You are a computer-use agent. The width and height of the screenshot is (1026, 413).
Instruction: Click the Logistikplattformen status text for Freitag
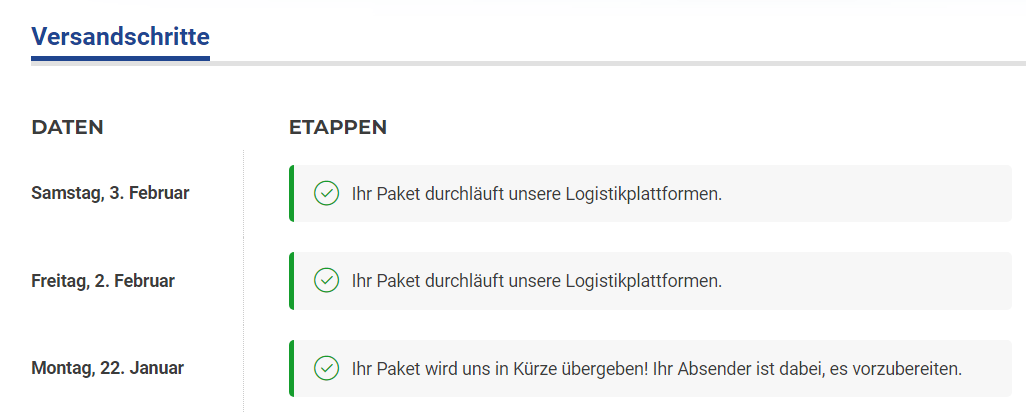[536, 281]
